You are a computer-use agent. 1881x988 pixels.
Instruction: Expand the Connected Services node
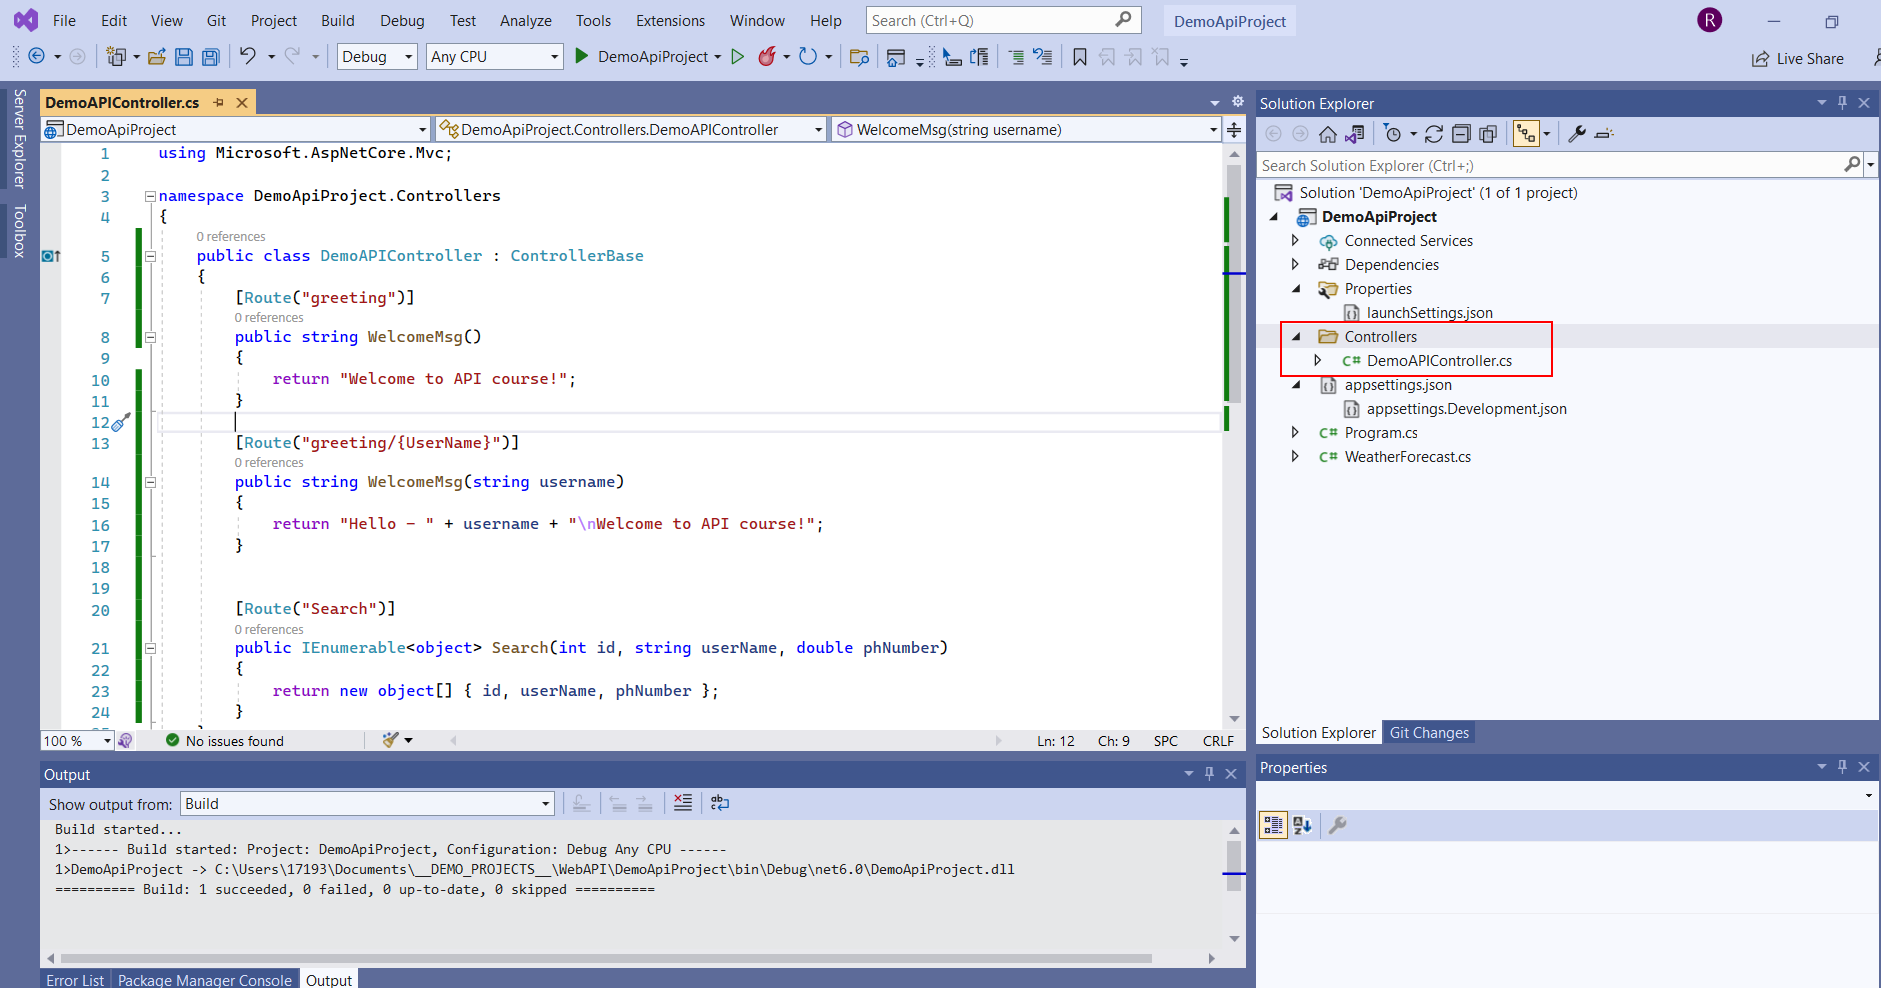[1295, 240]
